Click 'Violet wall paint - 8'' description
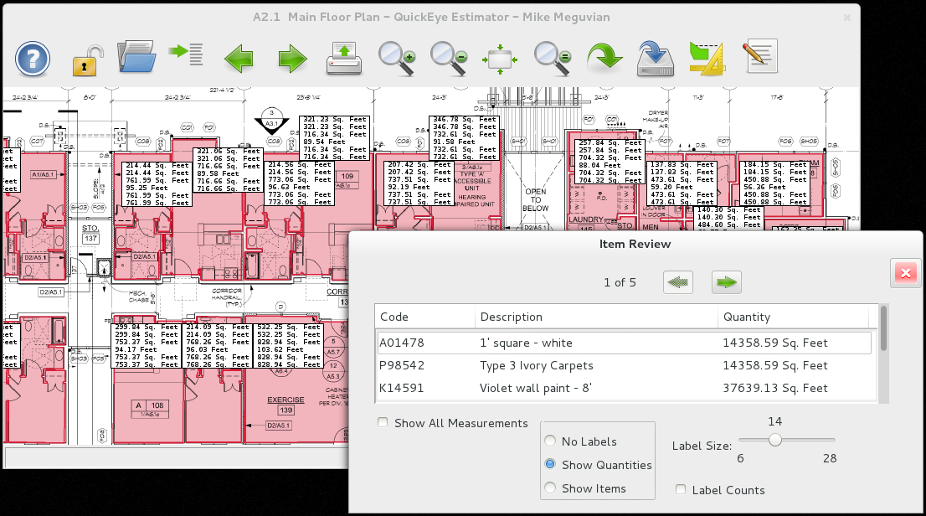The height and width of the screenshot is (516, 926). tap(536, 388)
